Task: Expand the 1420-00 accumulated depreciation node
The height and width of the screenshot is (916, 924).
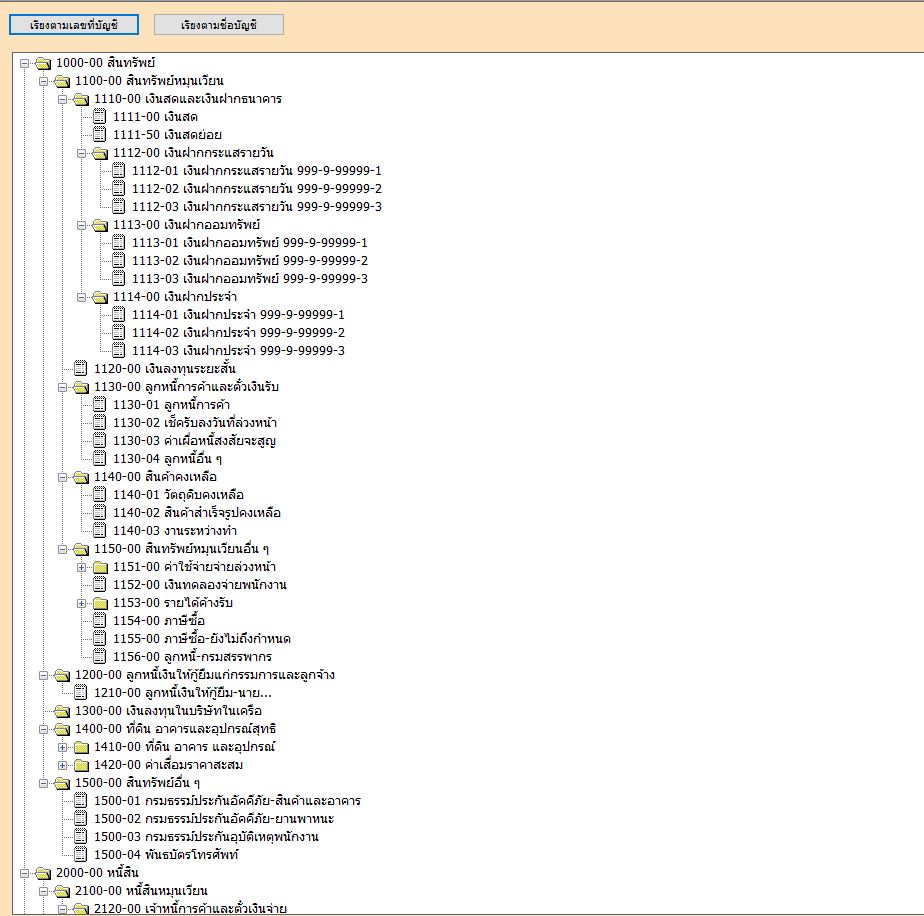Action: (x=63, y=765)
